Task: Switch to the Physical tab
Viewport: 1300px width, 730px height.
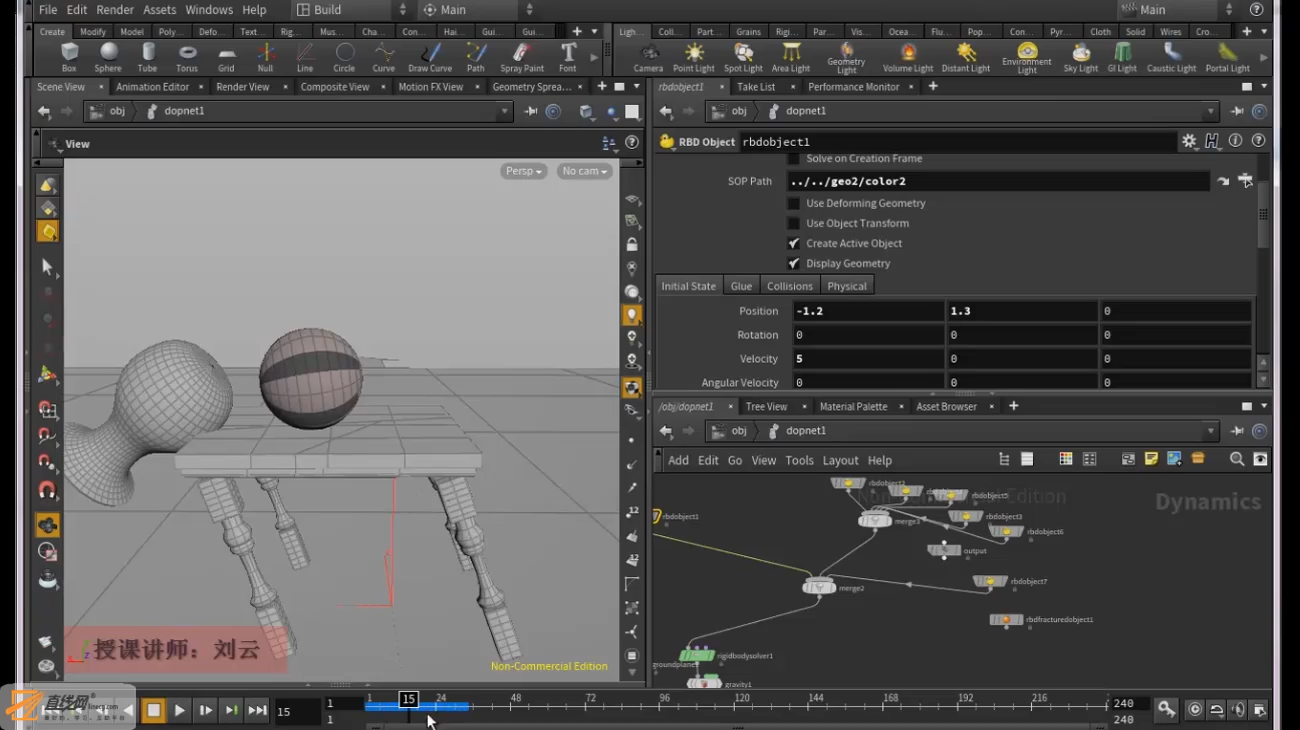Action: (x=847, y=286)
